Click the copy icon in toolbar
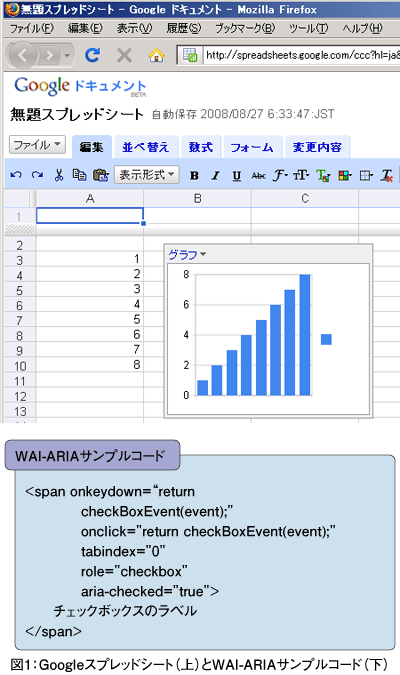Image resolution: width=400 pixels, height=675 pixels. [x=79, y=175]
